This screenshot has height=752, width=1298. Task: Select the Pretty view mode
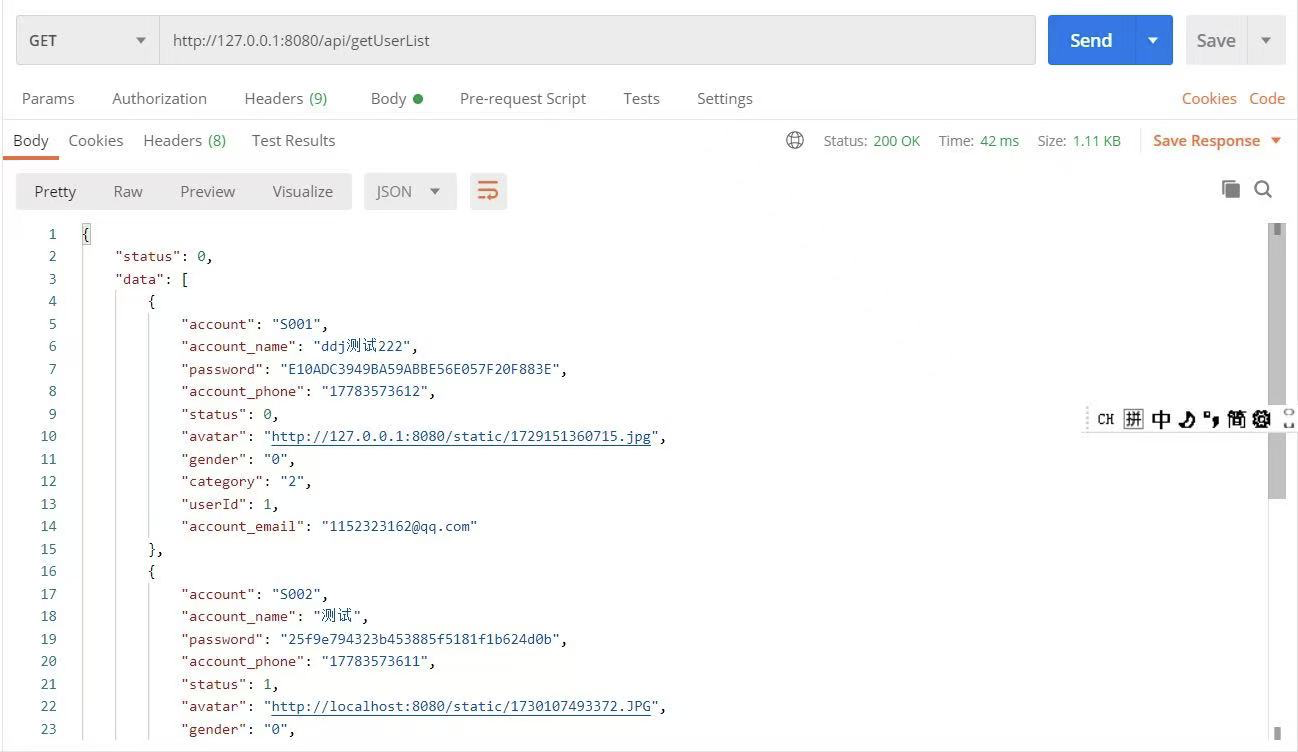pyautogui.click(x=55, y=191)
